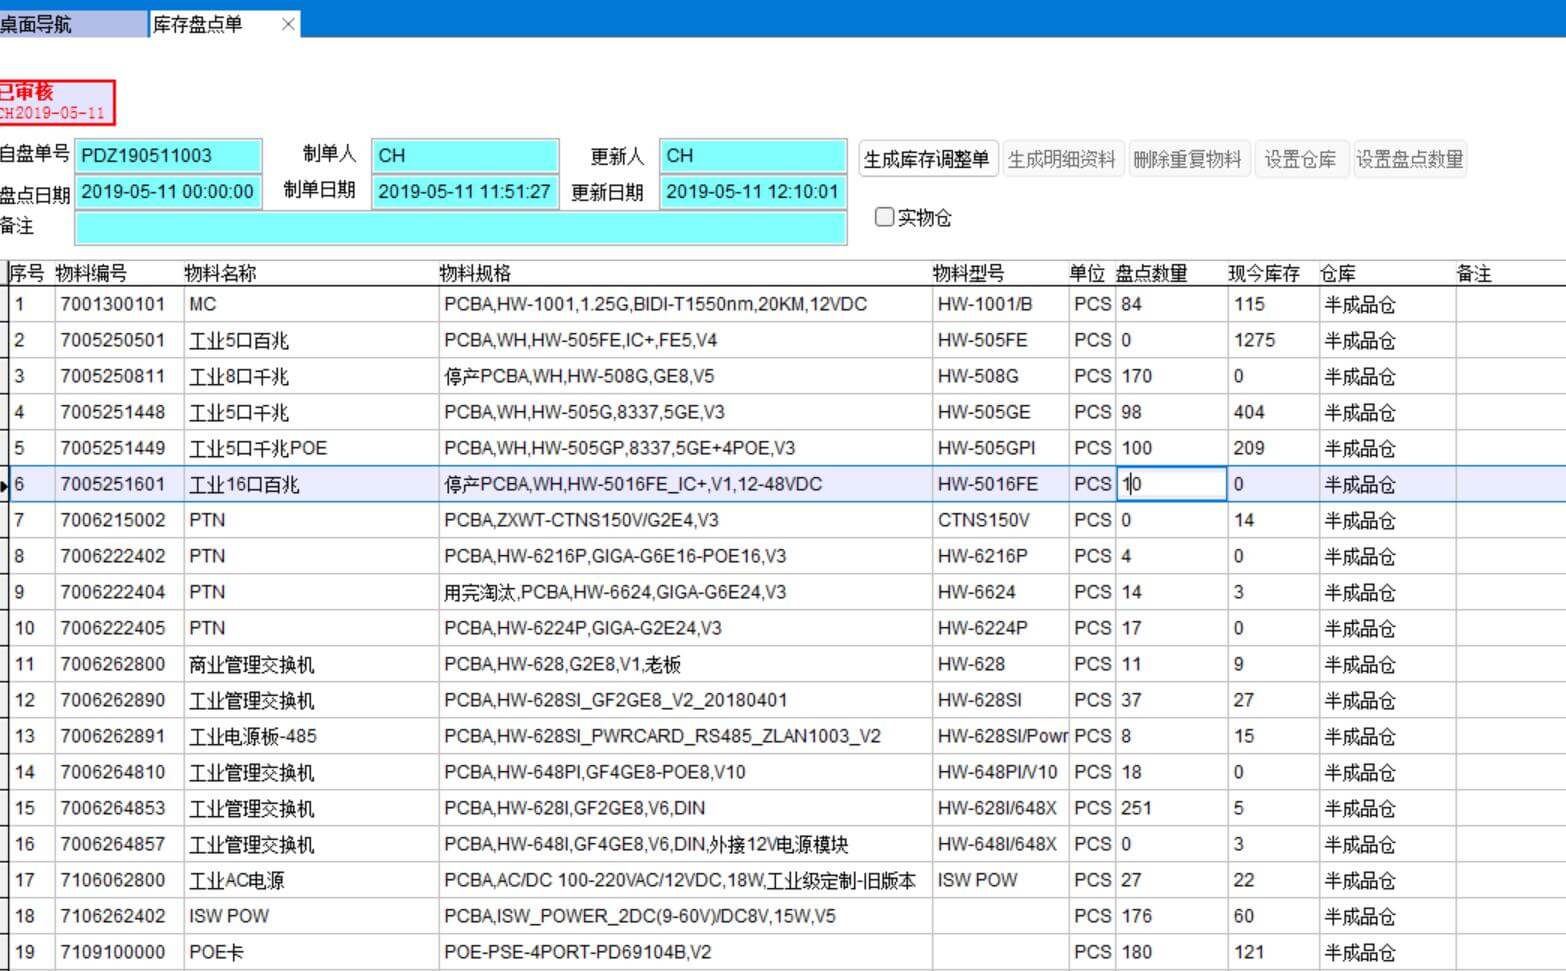Click the 自盘单号 field PDZ190511003

pos(168,156)
